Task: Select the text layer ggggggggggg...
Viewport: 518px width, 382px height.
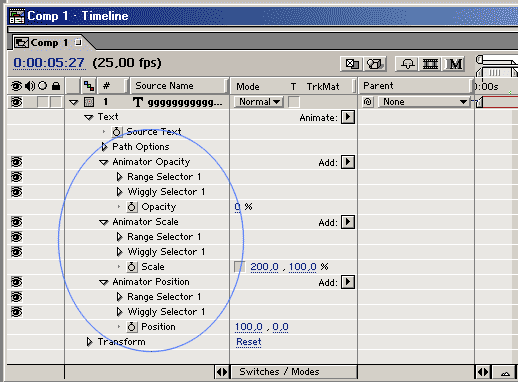Action: pyautogui.click(x=184, y=102)
